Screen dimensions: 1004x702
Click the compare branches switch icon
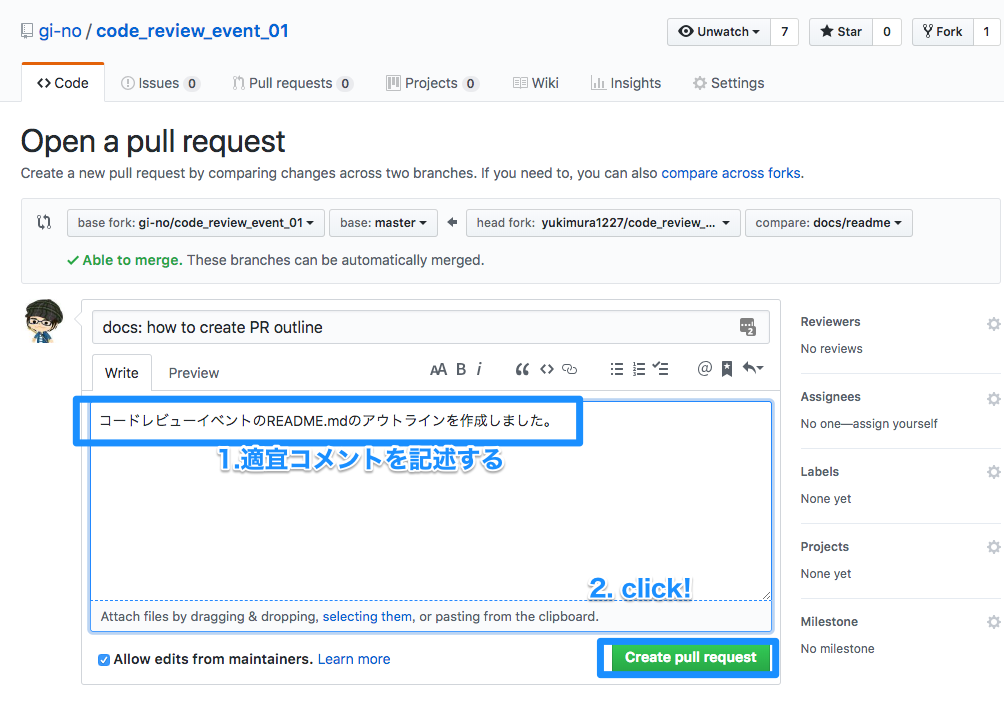point(44,222)
